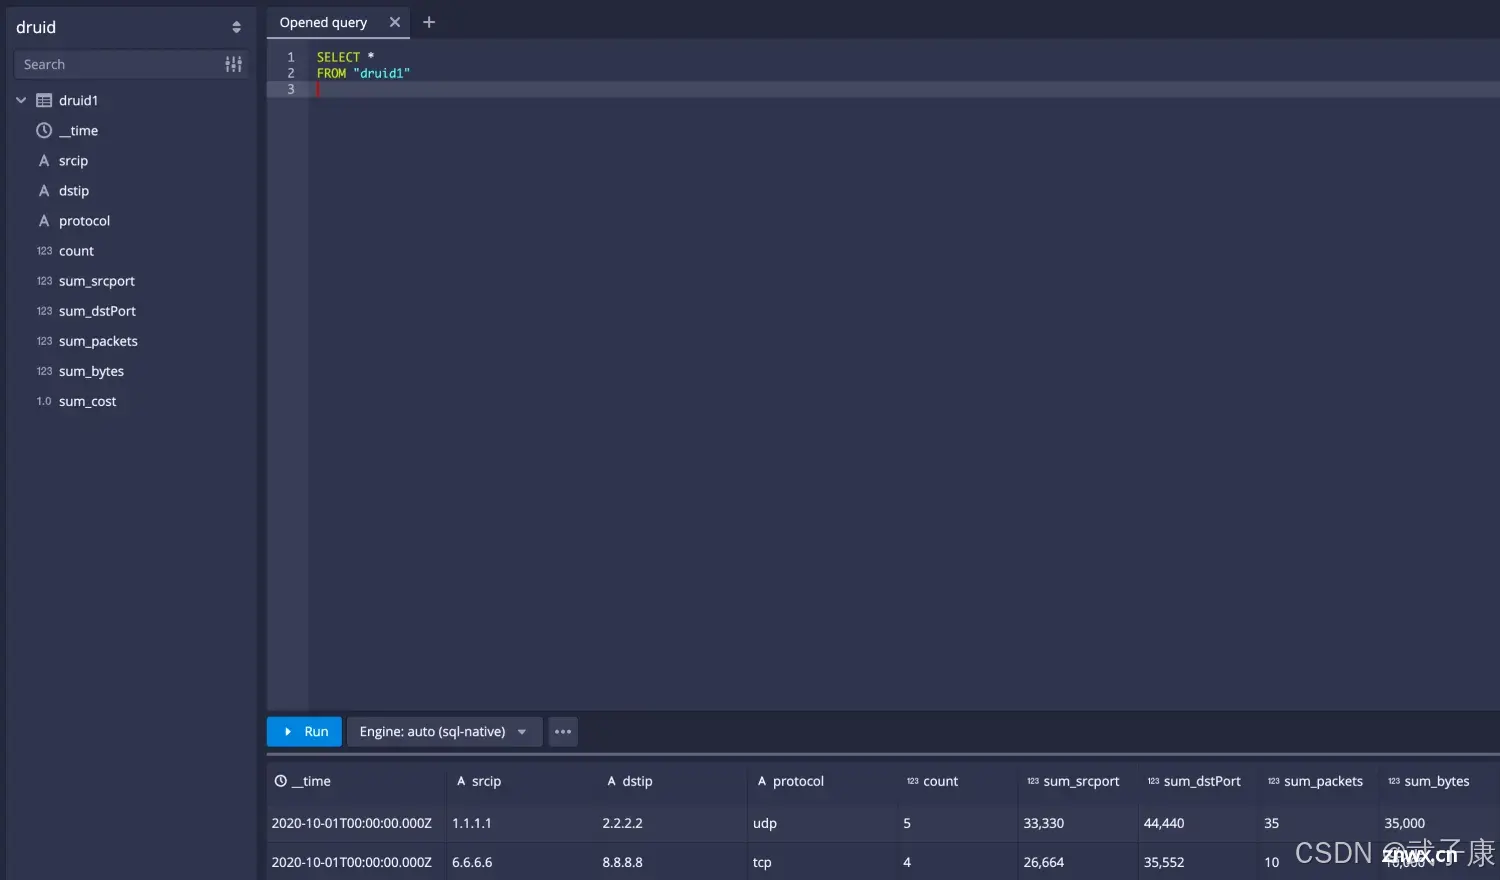Image resolution: width=1500 pixels, height=880 pixels.
Task: Click the 33,330 sum_srcport cell
Action: click(1078, 823)
